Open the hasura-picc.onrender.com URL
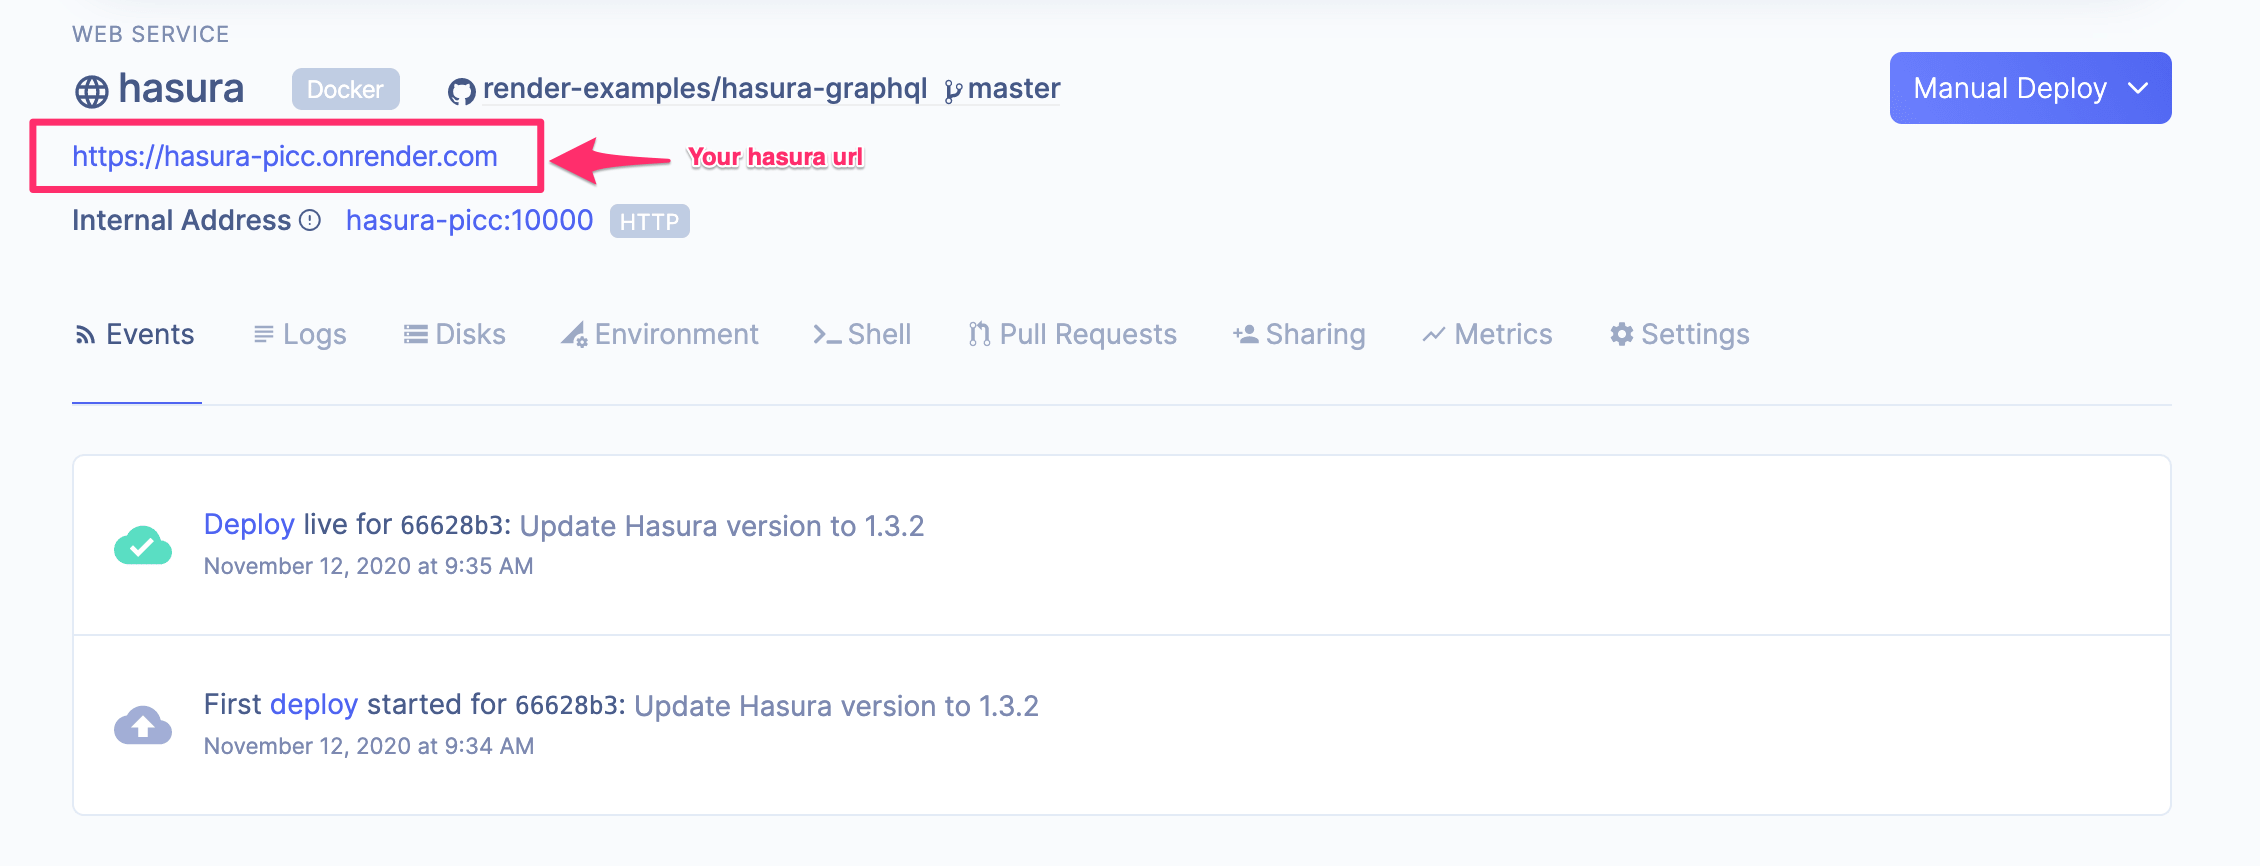Viewport: 2260px width, 866px height. coord(285,156)
